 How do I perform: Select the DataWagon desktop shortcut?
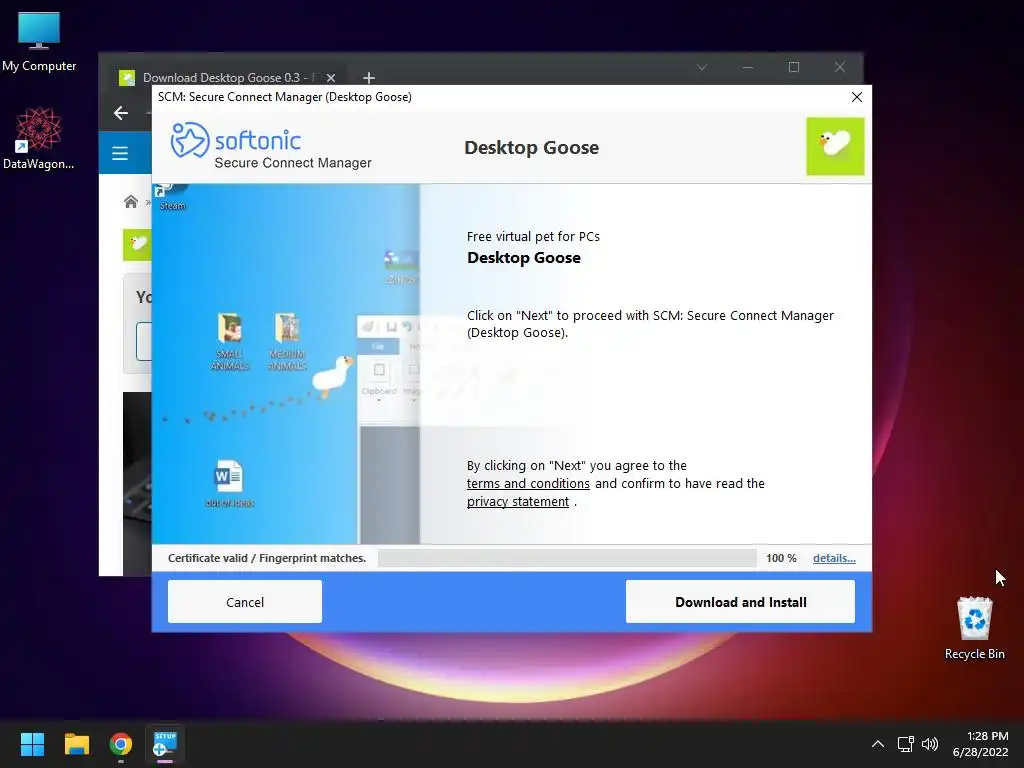pos(39,138)
